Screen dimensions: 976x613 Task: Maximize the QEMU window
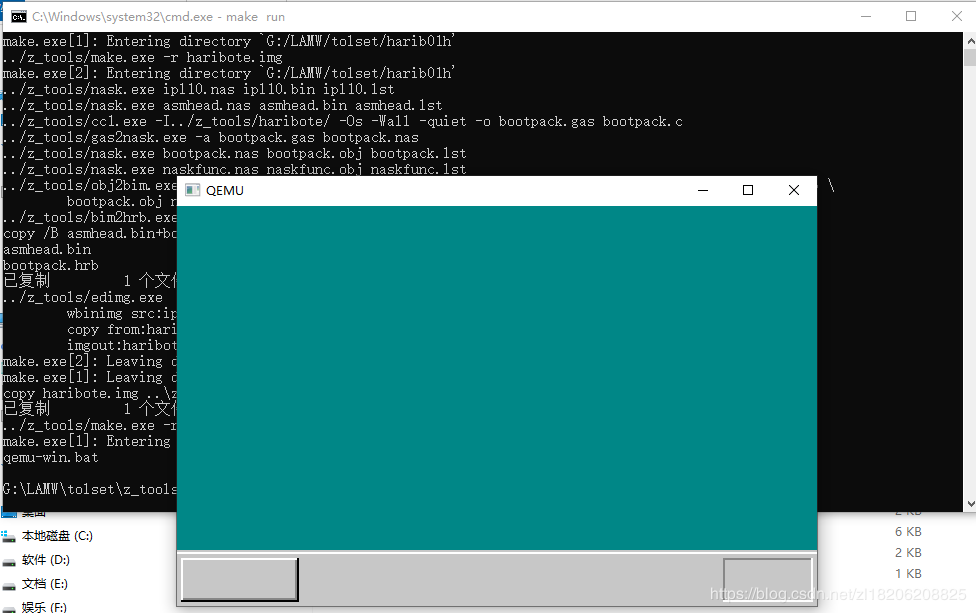748,190
